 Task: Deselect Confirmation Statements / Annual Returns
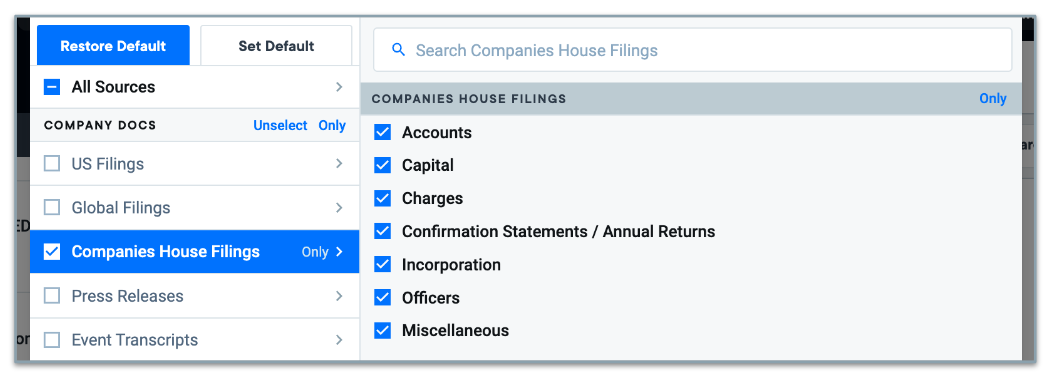[382, 232]
